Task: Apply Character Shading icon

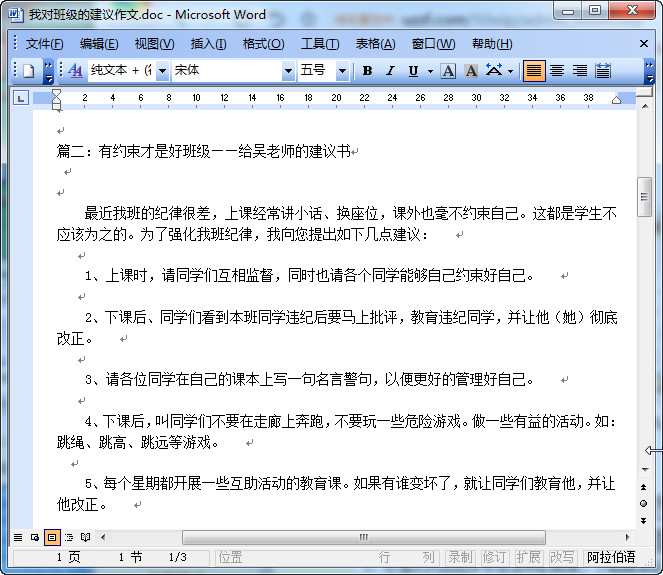Action: [x=471, y=71]
